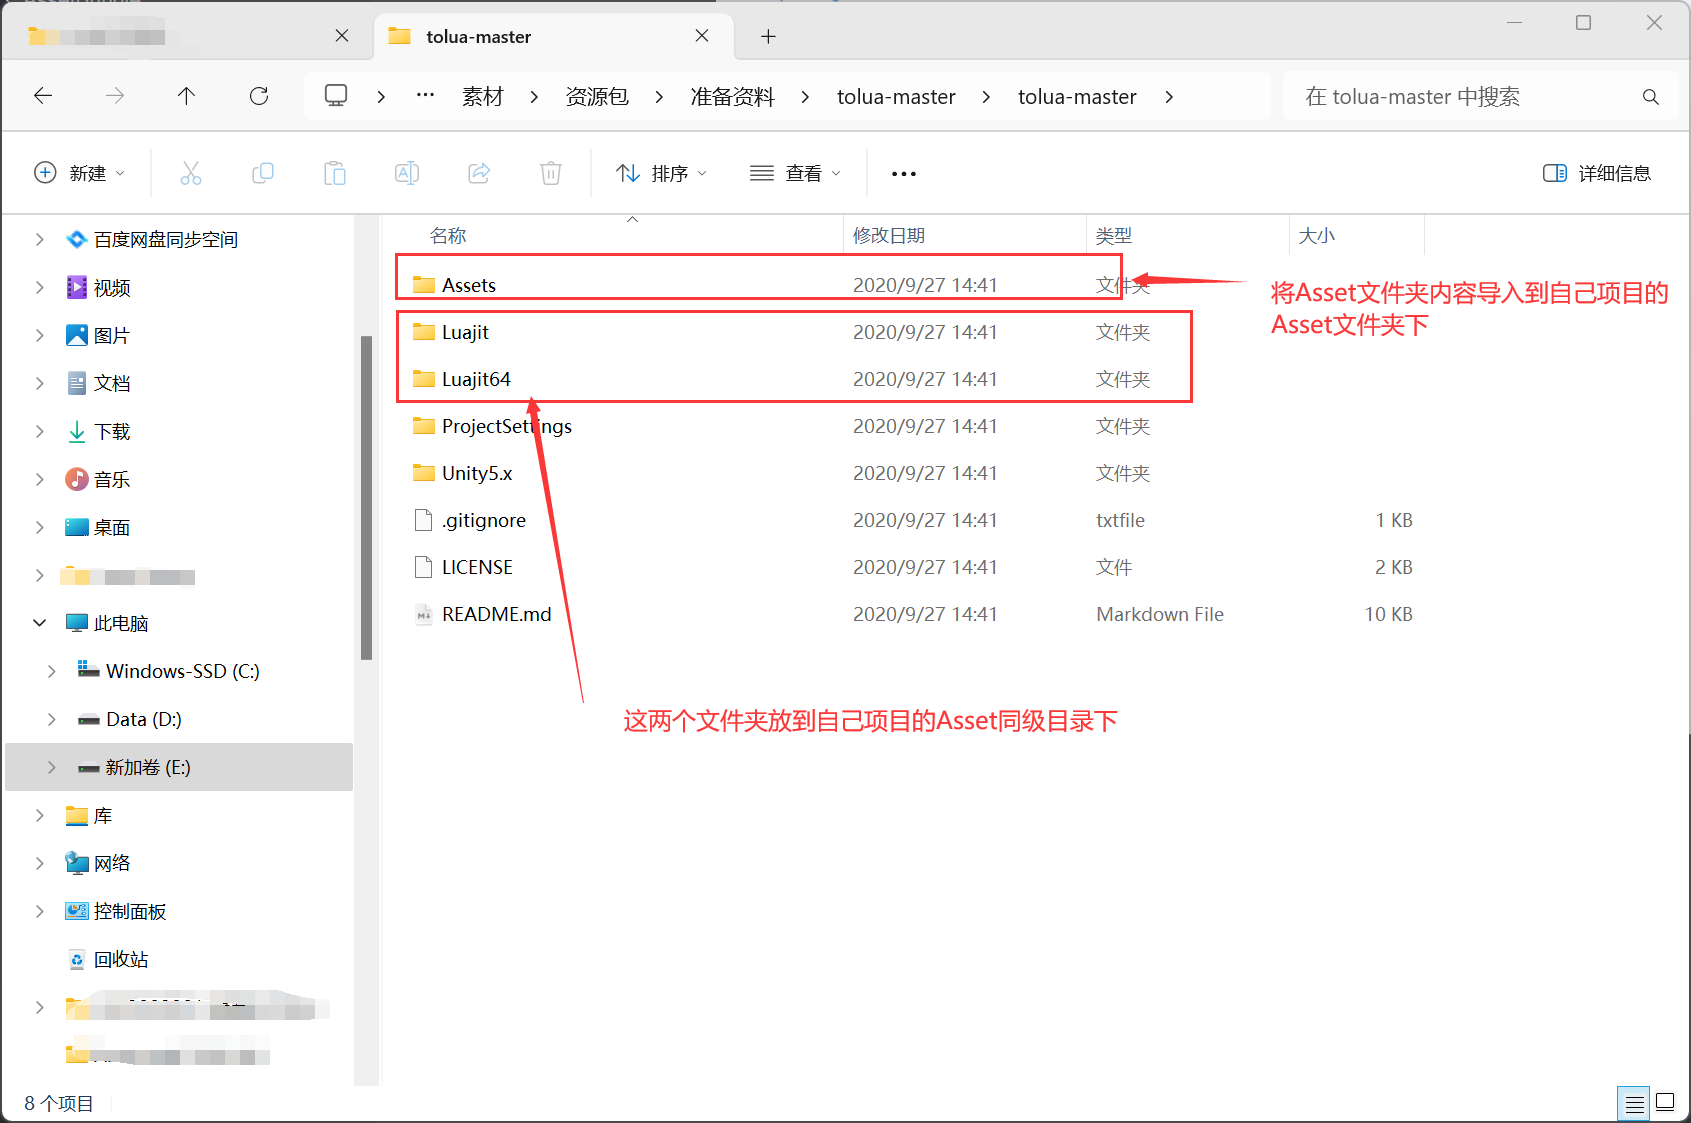Switch to large thumbnails view icon
1691x1123 pixels.
click(x=1665, y=1102)
